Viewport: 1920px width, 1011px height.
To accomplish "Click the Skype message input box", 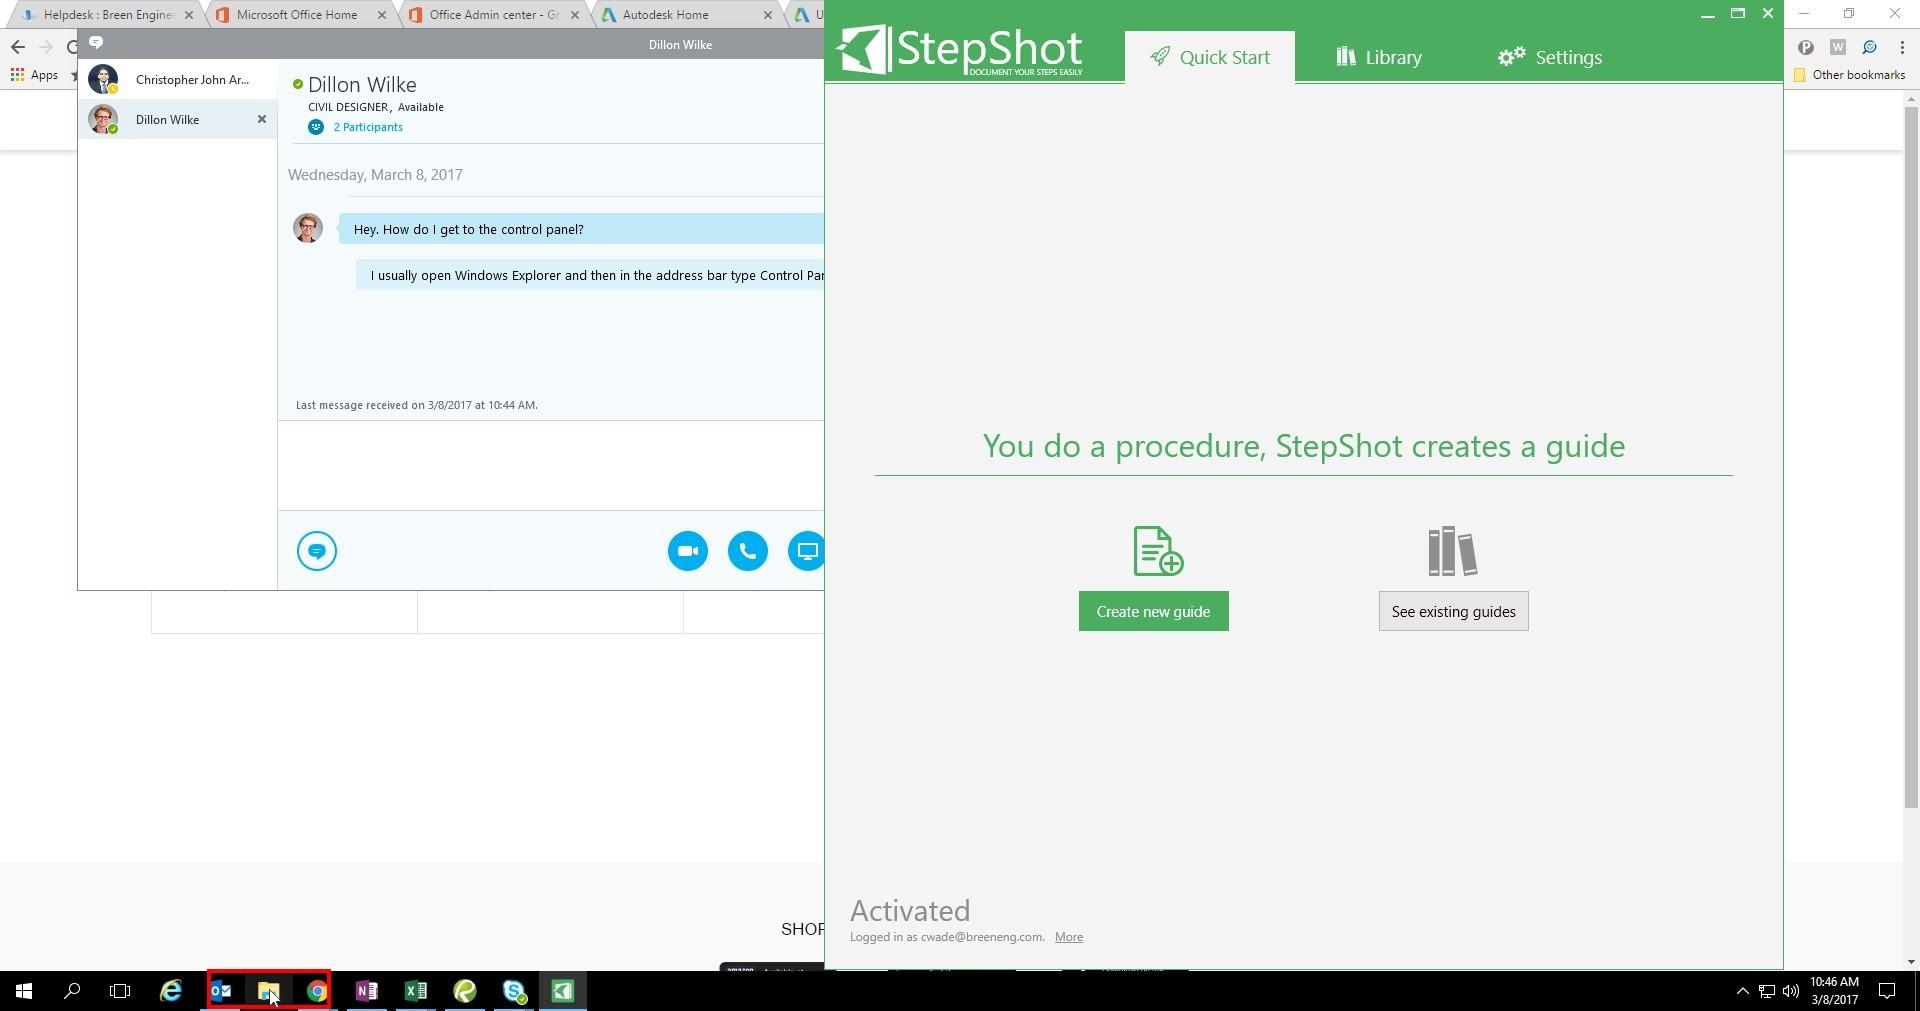I will [x=551, y=465].
